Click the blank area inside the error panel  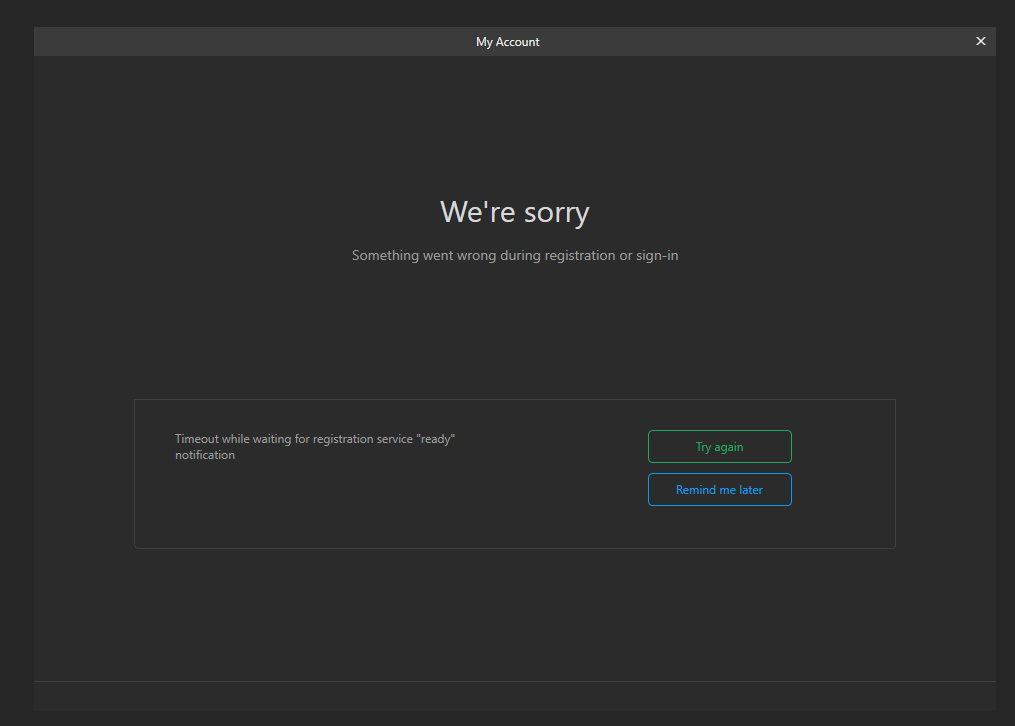tap(400, 510)
